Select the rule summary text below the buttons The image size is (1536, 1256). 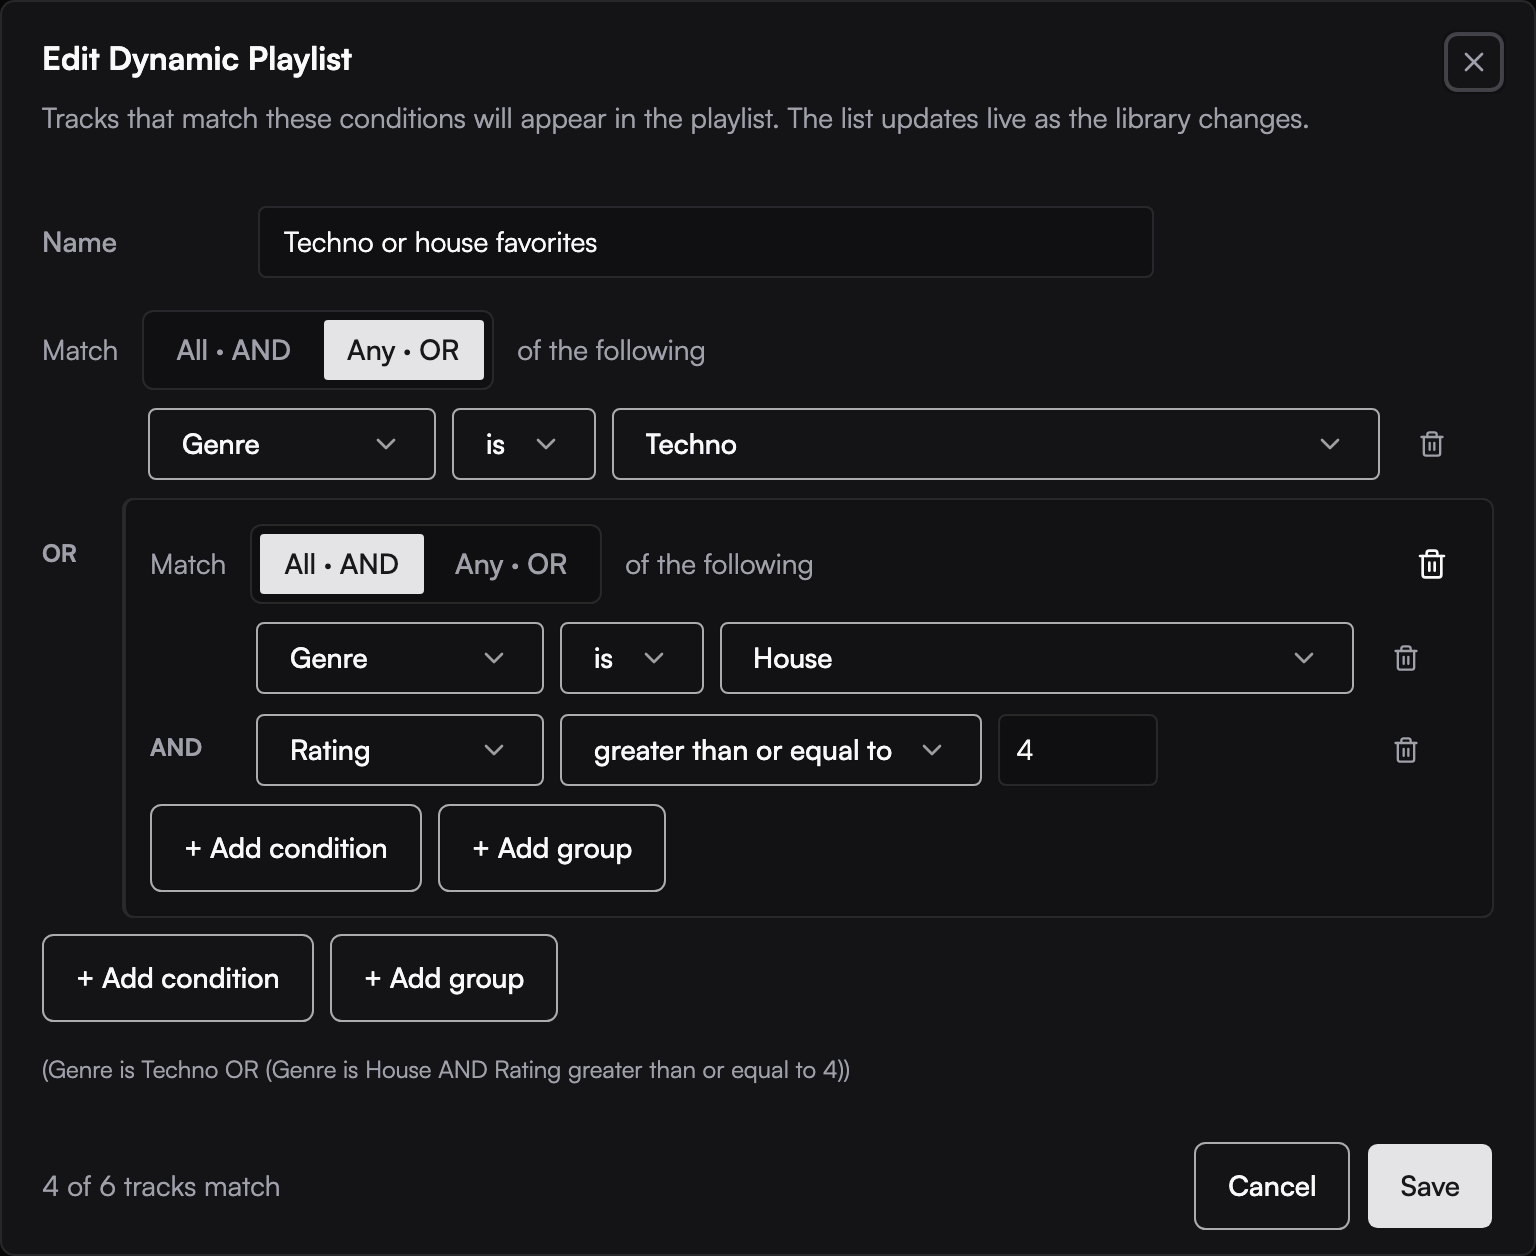pos(446,1070)
